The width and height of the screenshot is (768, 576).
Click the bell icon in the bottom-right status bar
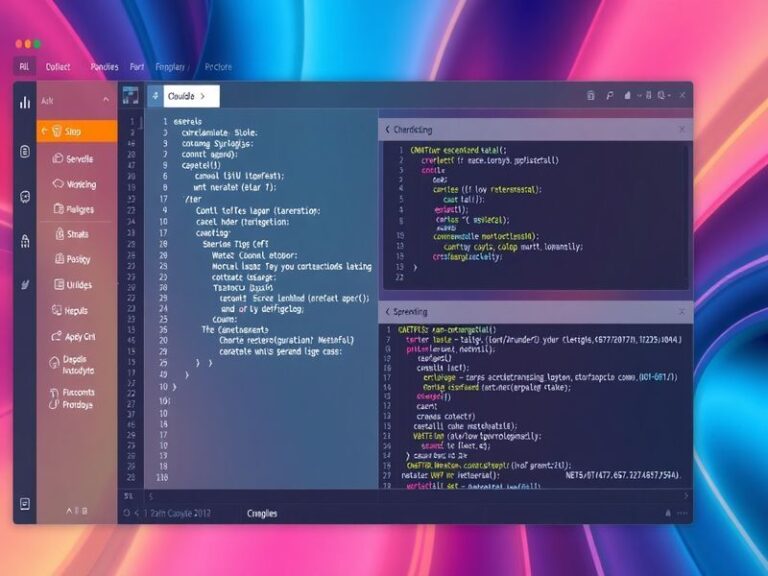[x=668, y=513]
